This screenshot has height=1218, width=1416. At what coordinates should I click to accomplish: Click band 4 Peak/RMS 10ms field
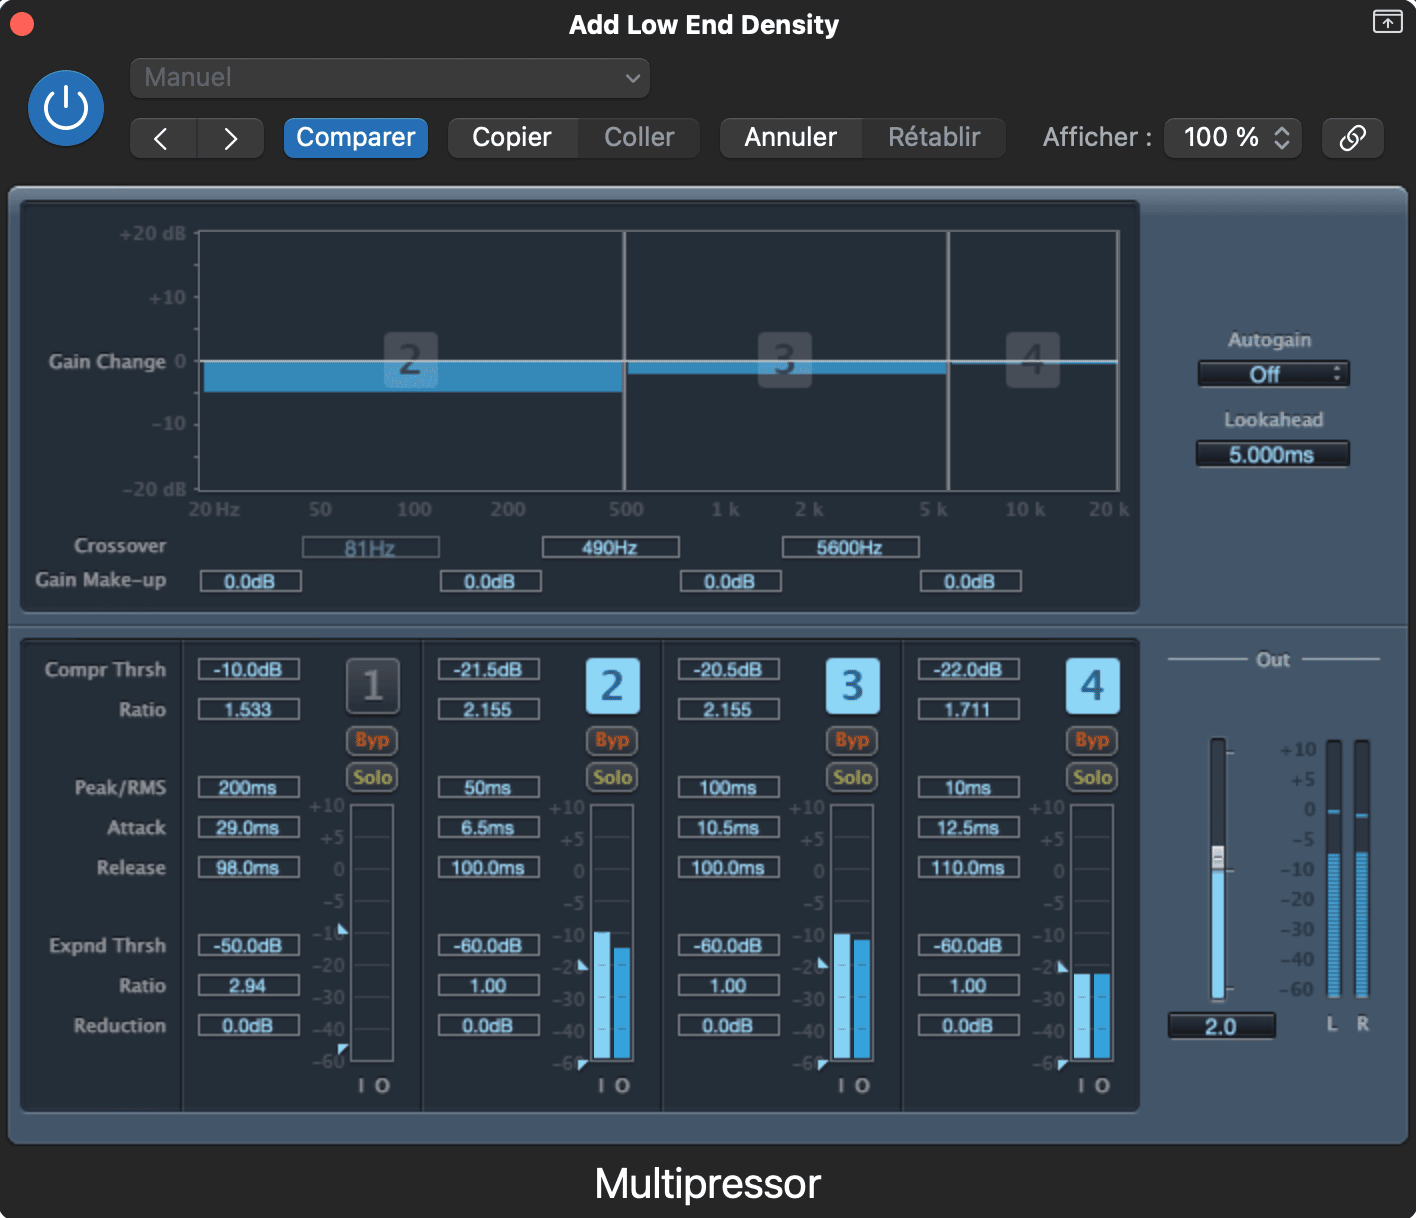[968, 787]
